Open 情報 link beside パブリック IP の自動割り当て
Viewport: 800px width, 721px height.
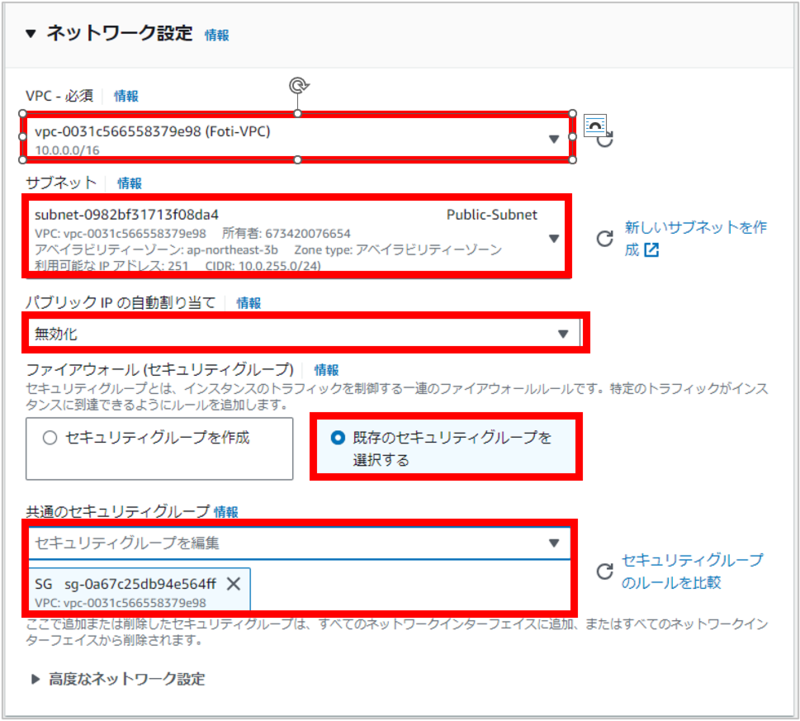248,303
